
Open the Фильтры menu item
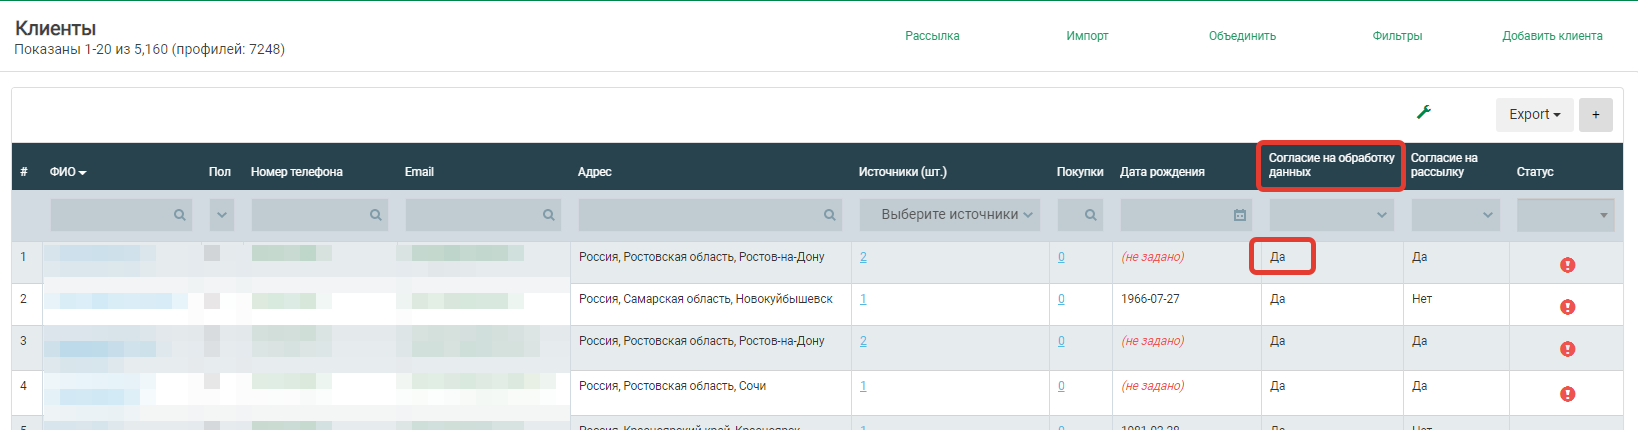pos(1397,36)
